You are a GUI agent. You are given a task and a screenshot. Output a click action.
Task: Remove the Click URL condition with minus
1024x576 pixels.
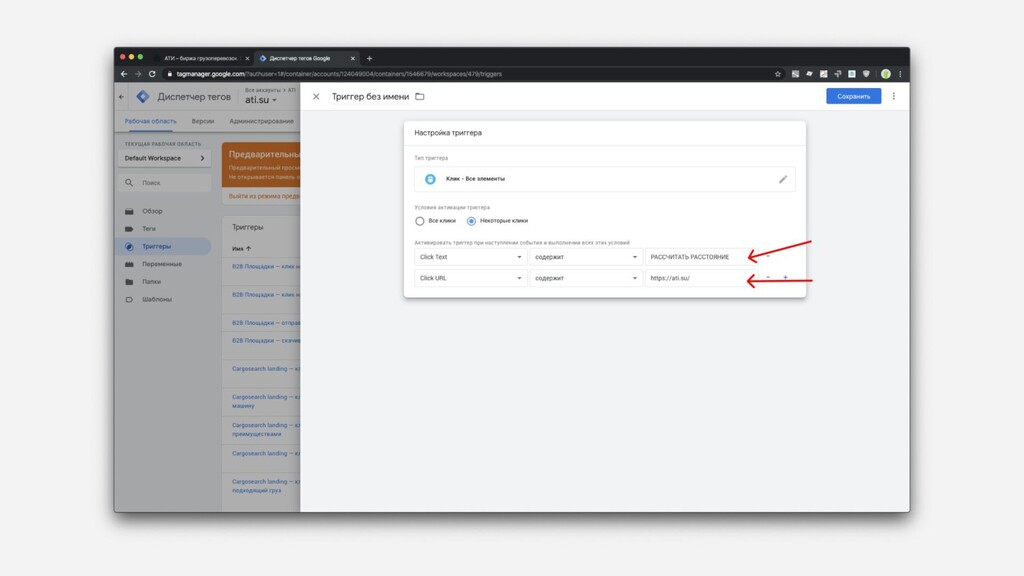click(768, 278)
